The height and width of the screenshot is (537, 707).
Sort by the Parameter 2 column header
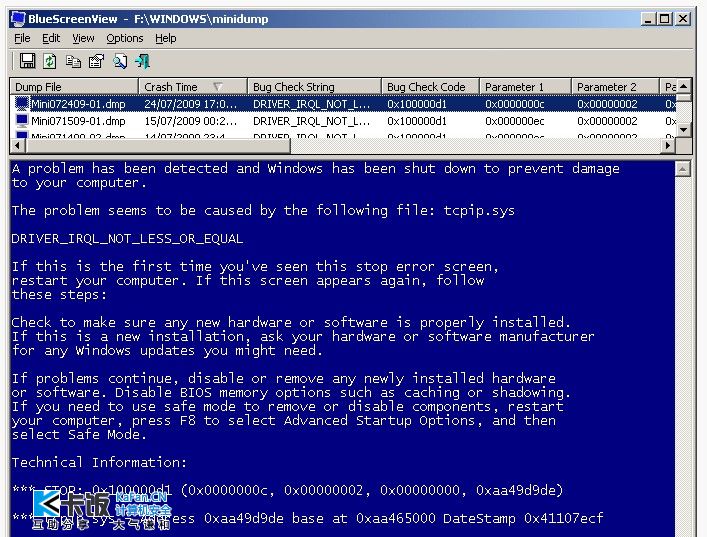(x=615, y=87)
